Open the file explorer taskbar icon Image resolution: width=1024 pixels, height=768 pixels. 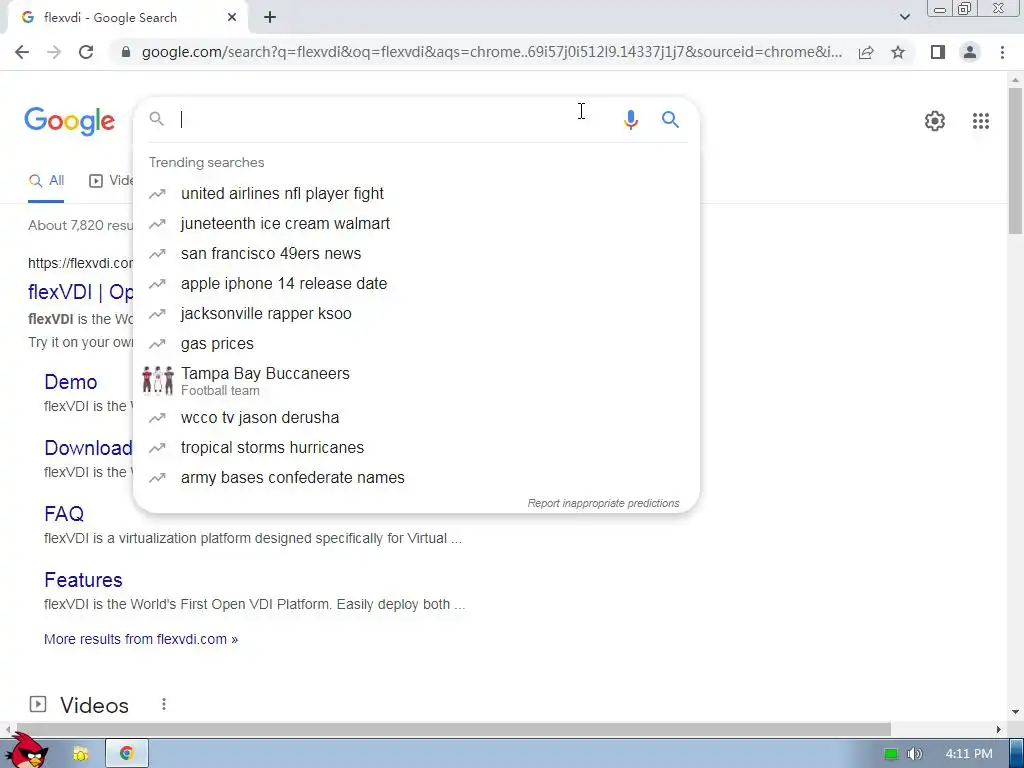[80, 754]
